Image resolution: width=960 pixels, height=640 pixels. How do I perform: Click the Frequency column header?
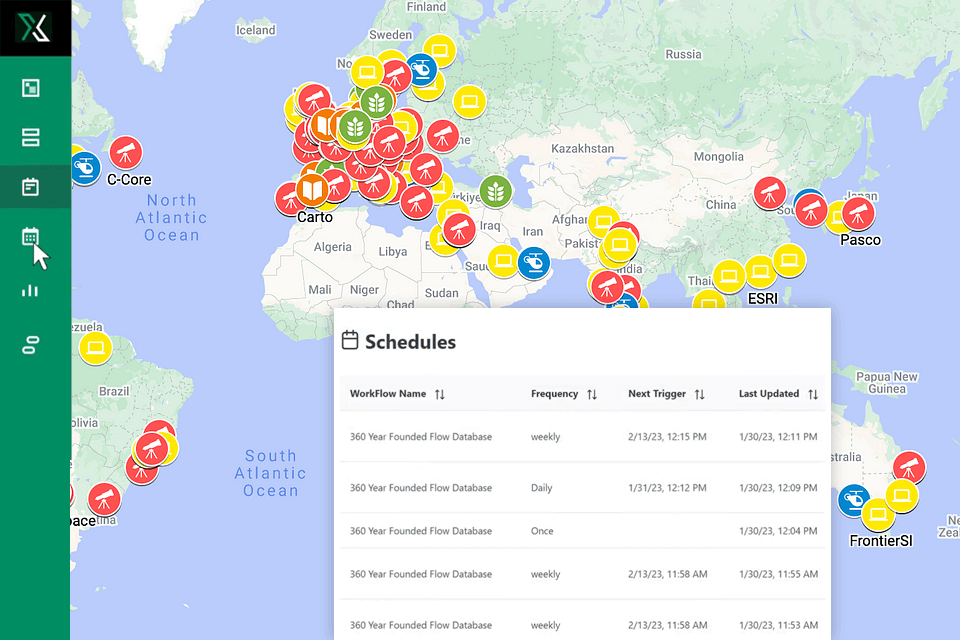(x=554, y=394)
